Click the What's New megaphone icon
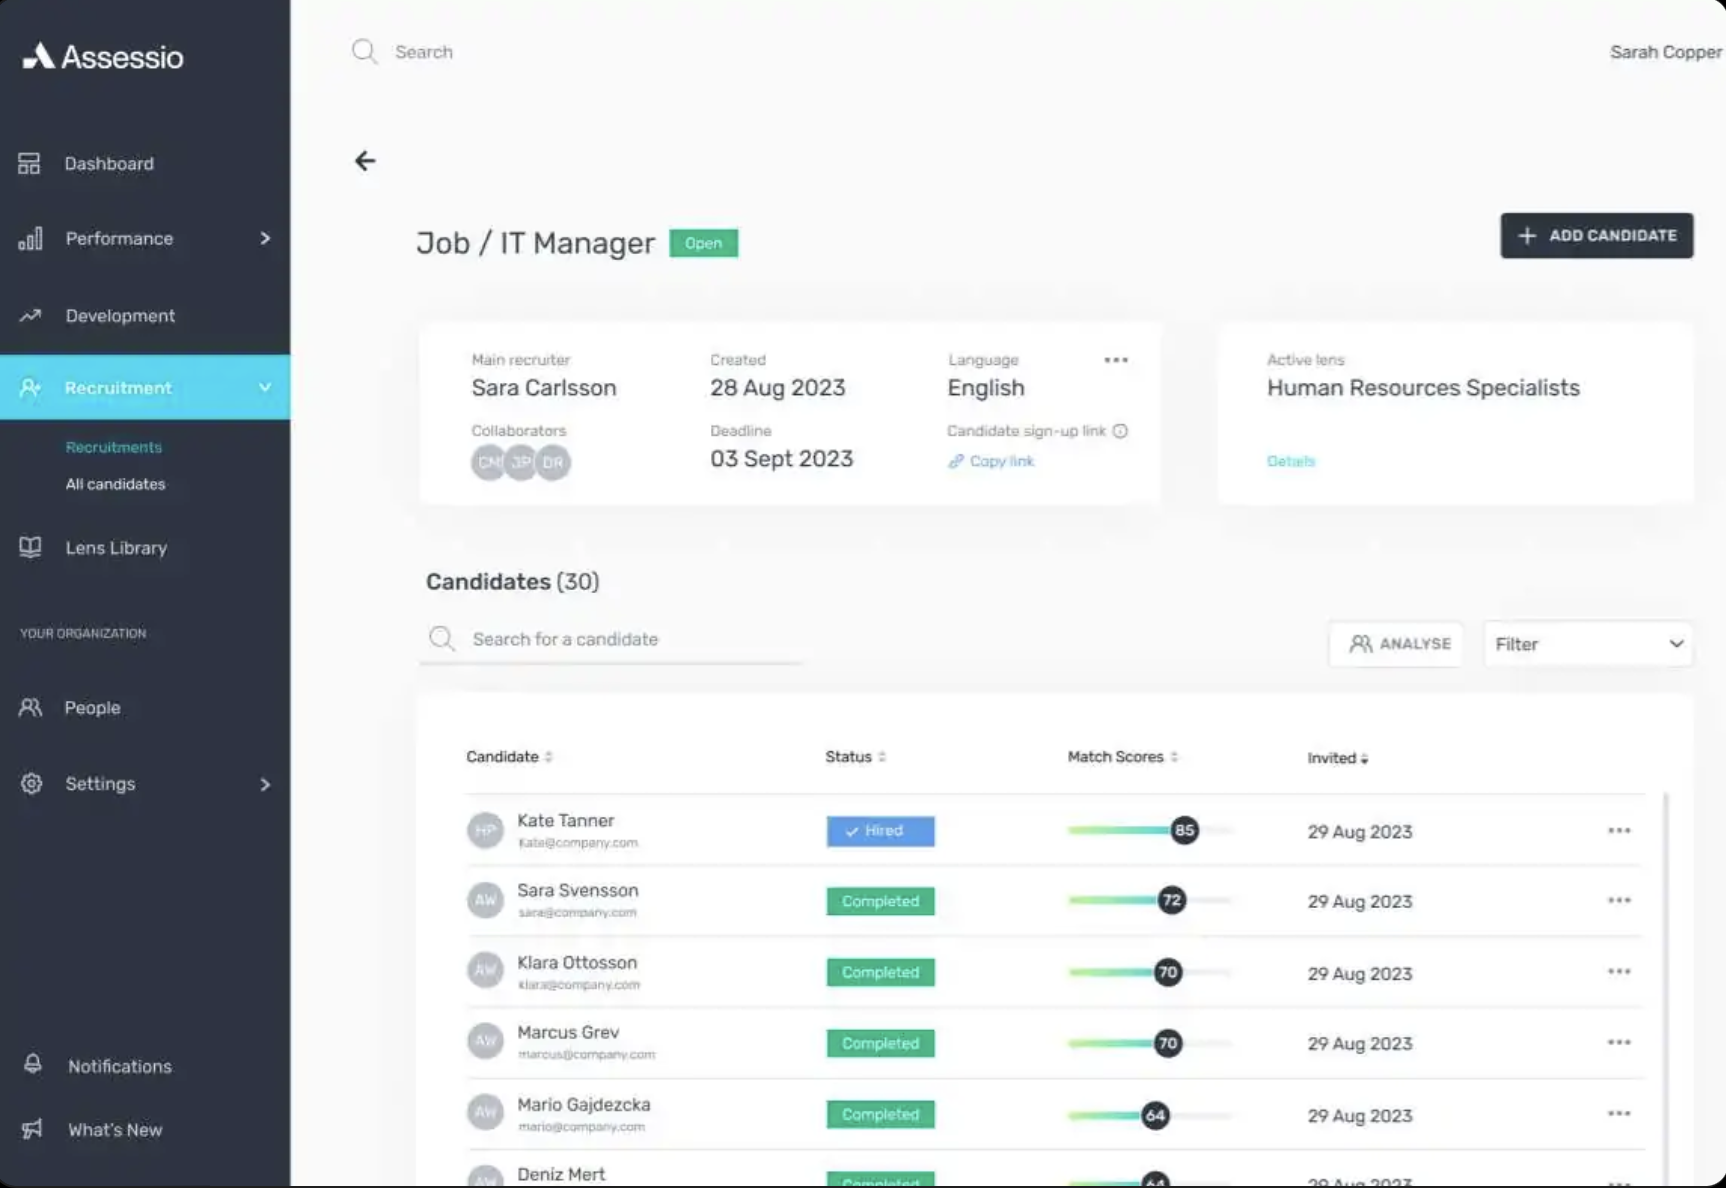Viewport: 1726px width, 1188px height. click(x=33, y=1129)
